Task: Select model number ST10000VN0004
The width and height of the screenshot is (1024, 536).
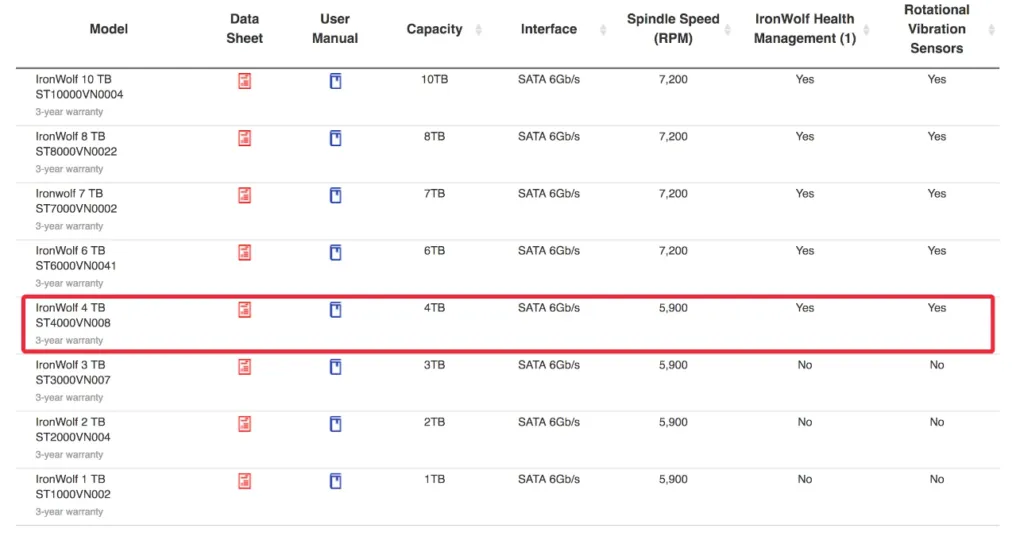Action: [x=79, y=95]
